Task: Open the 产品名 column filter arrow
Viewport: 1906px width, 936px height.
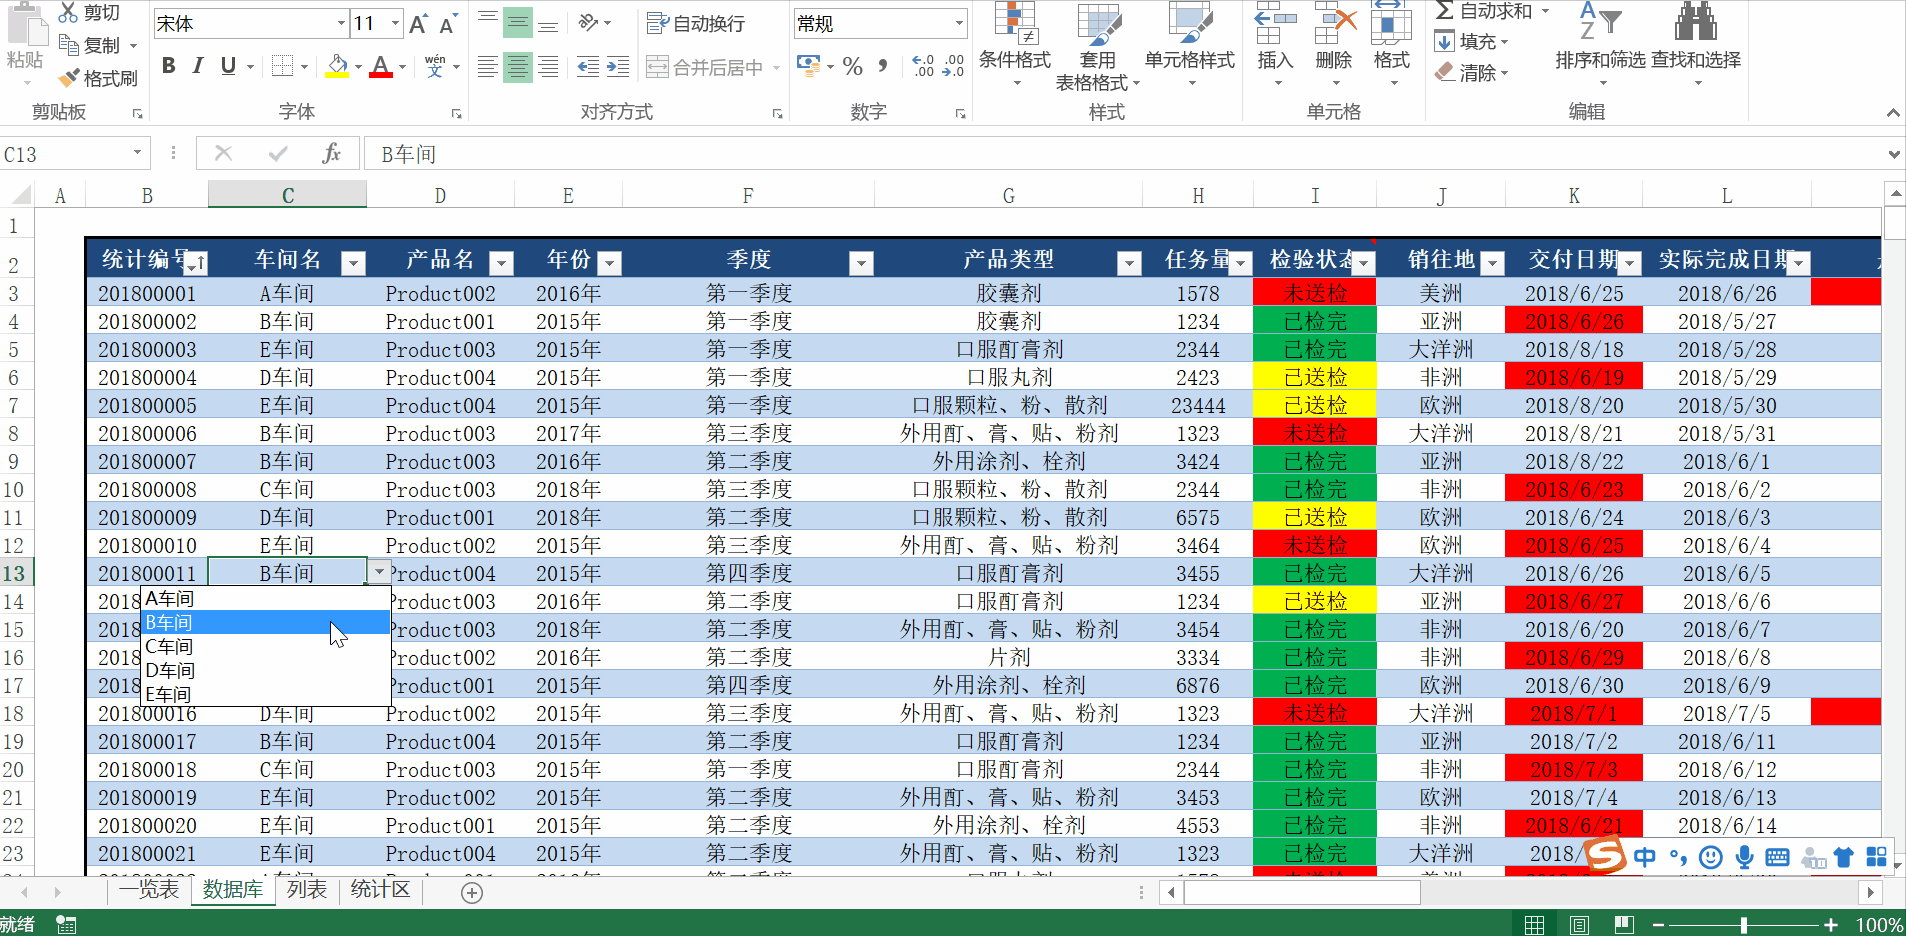Action: pyautogui.click(x=501, y=262)
